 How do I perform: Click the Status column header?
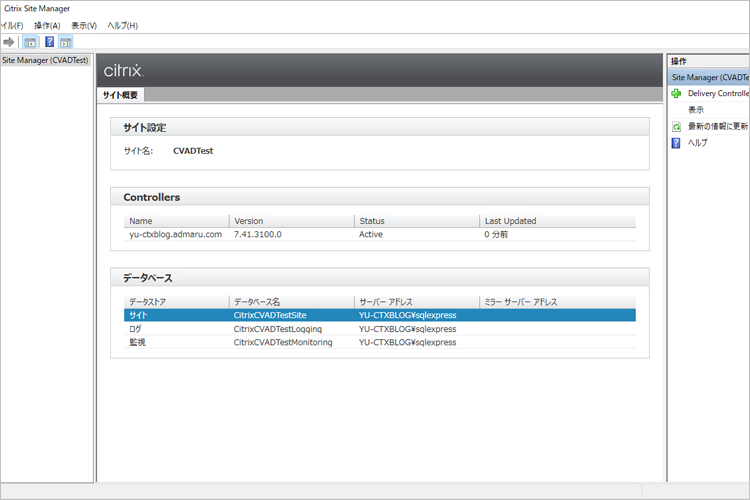(x=416, y=221)
